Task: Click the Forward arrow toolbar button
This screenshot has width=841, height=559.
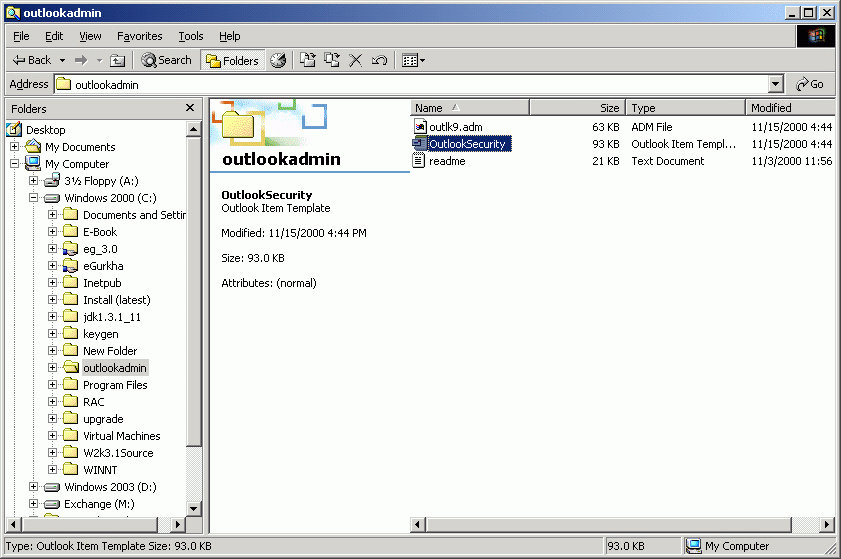Action: 81,60
